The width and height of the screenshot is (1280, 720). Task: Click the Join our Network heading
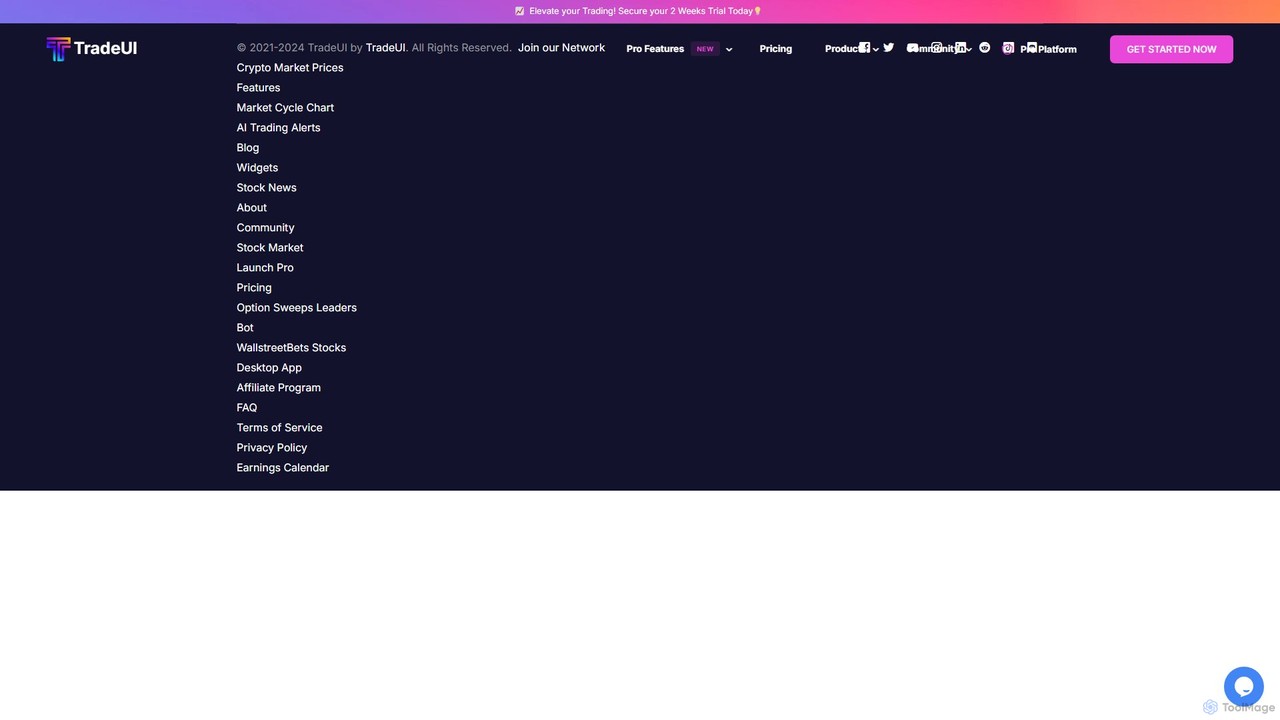(561, 48)
